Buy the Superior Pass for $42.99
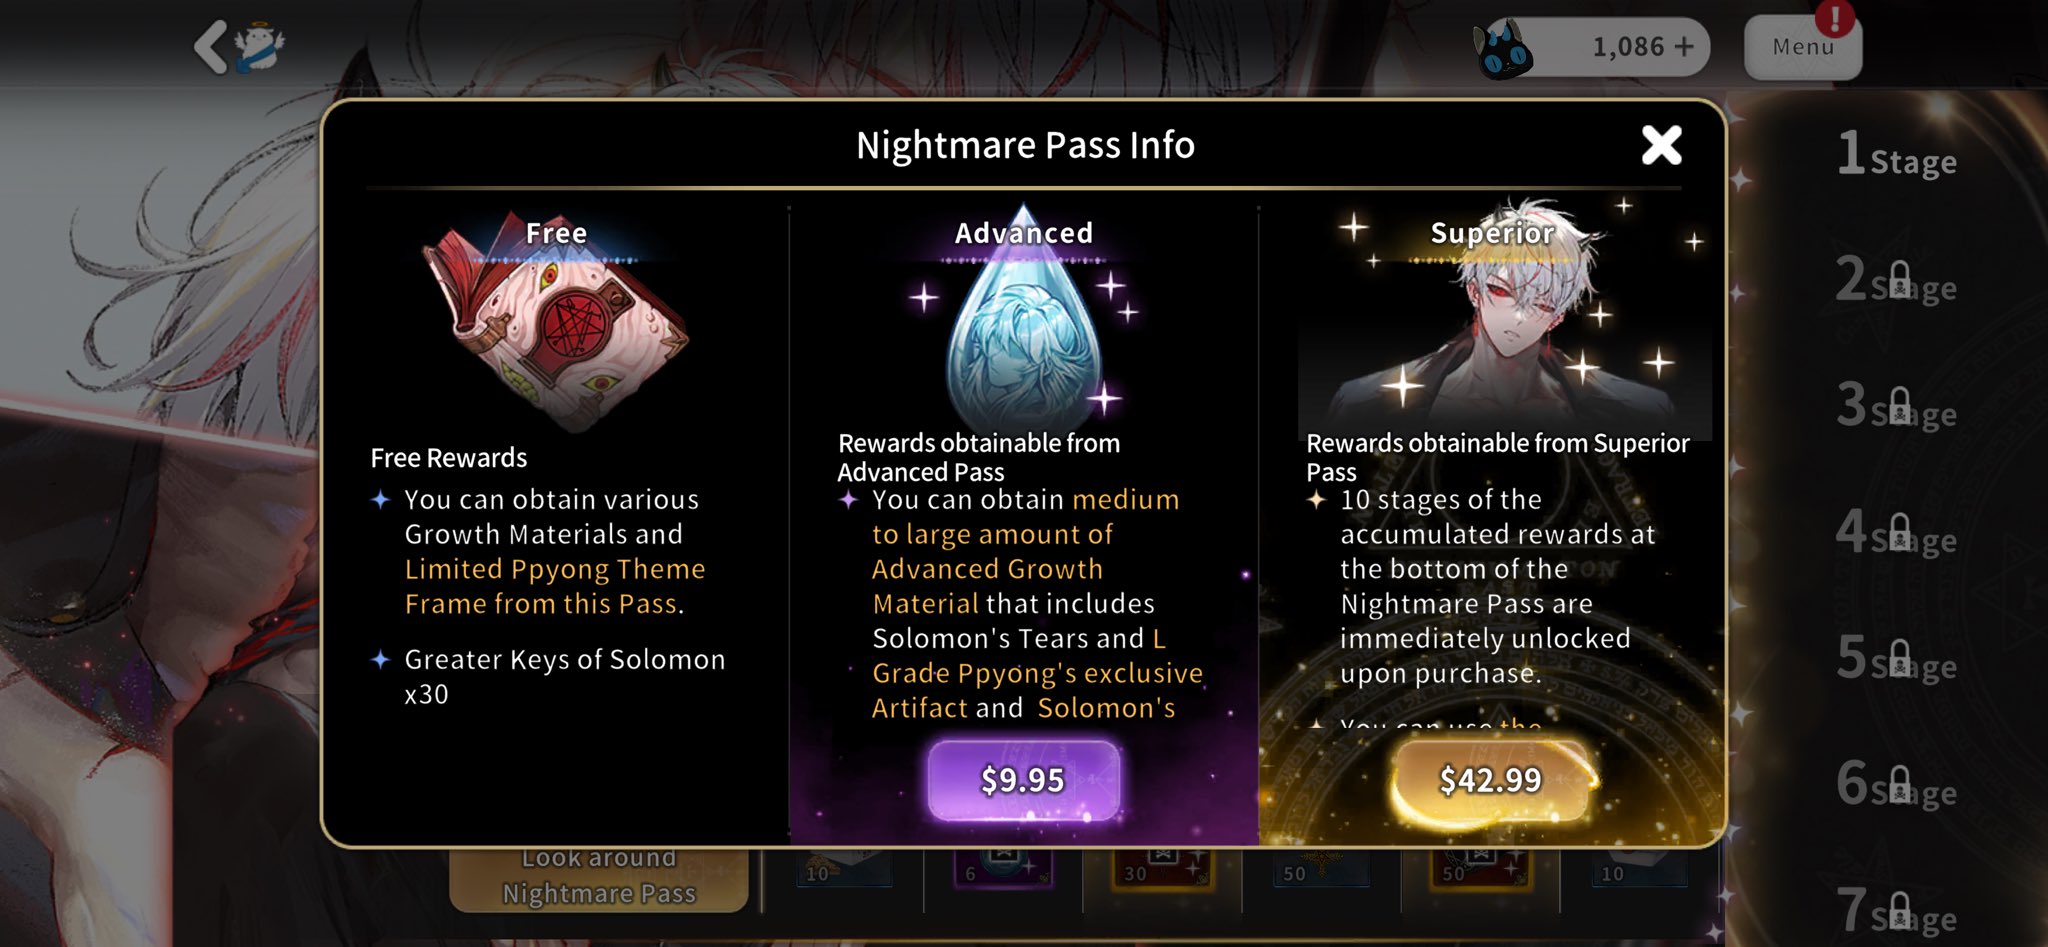 point(1490,780)
